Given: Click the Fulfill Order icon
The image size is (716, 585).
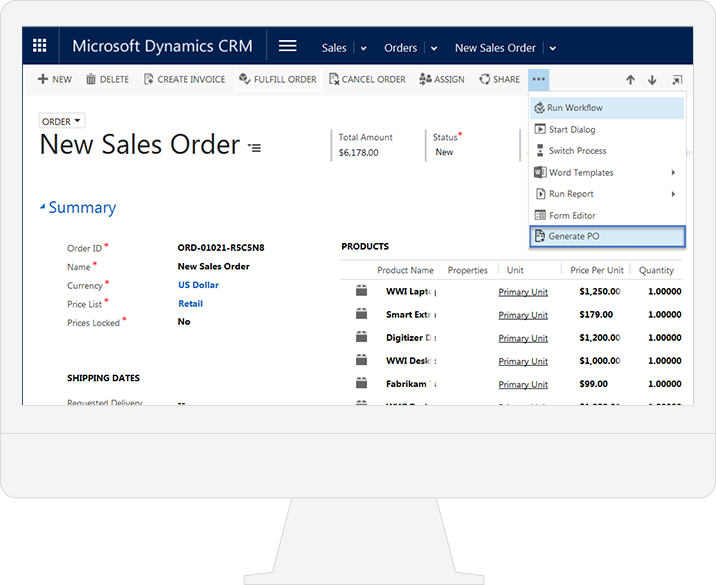Looking at the screenshot, I should [245, 79].
